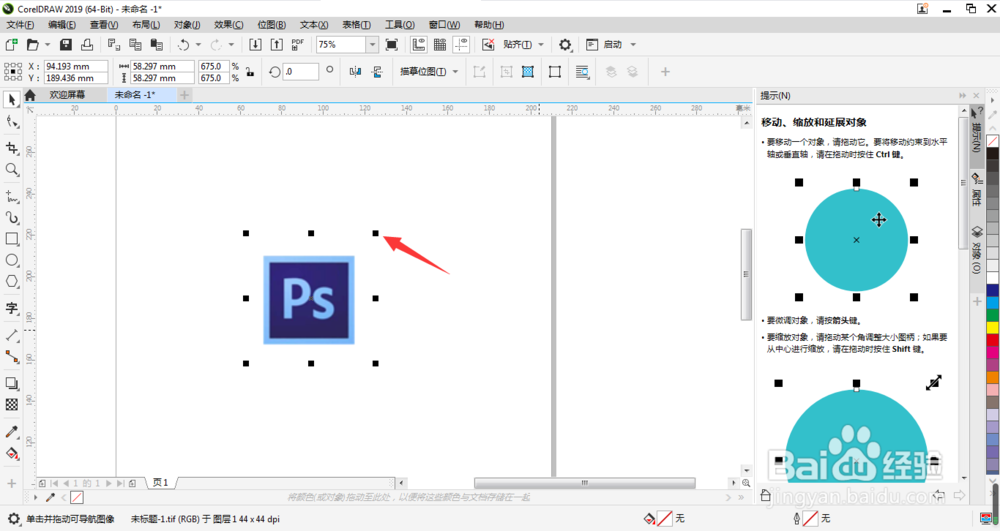Add a new document tab with plus
1000x531 pixels.
[184, 95]
